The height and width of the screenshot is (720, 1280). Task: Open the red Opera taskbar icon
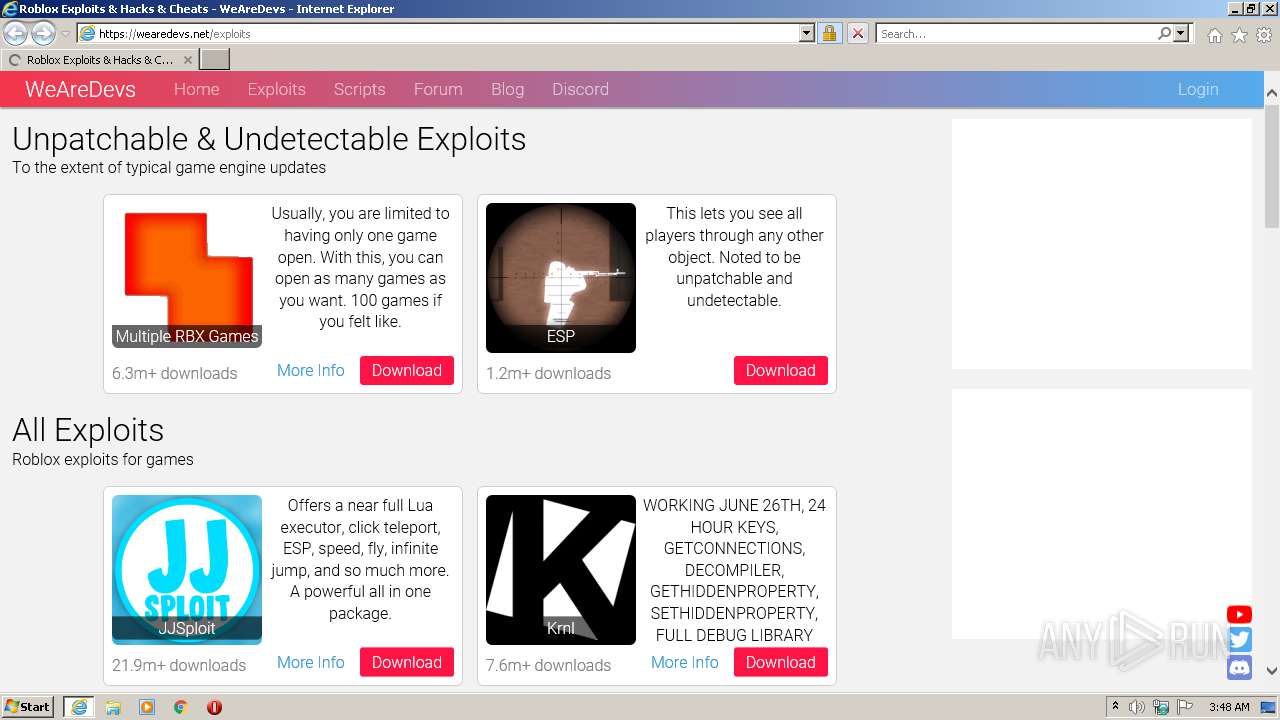214,707
